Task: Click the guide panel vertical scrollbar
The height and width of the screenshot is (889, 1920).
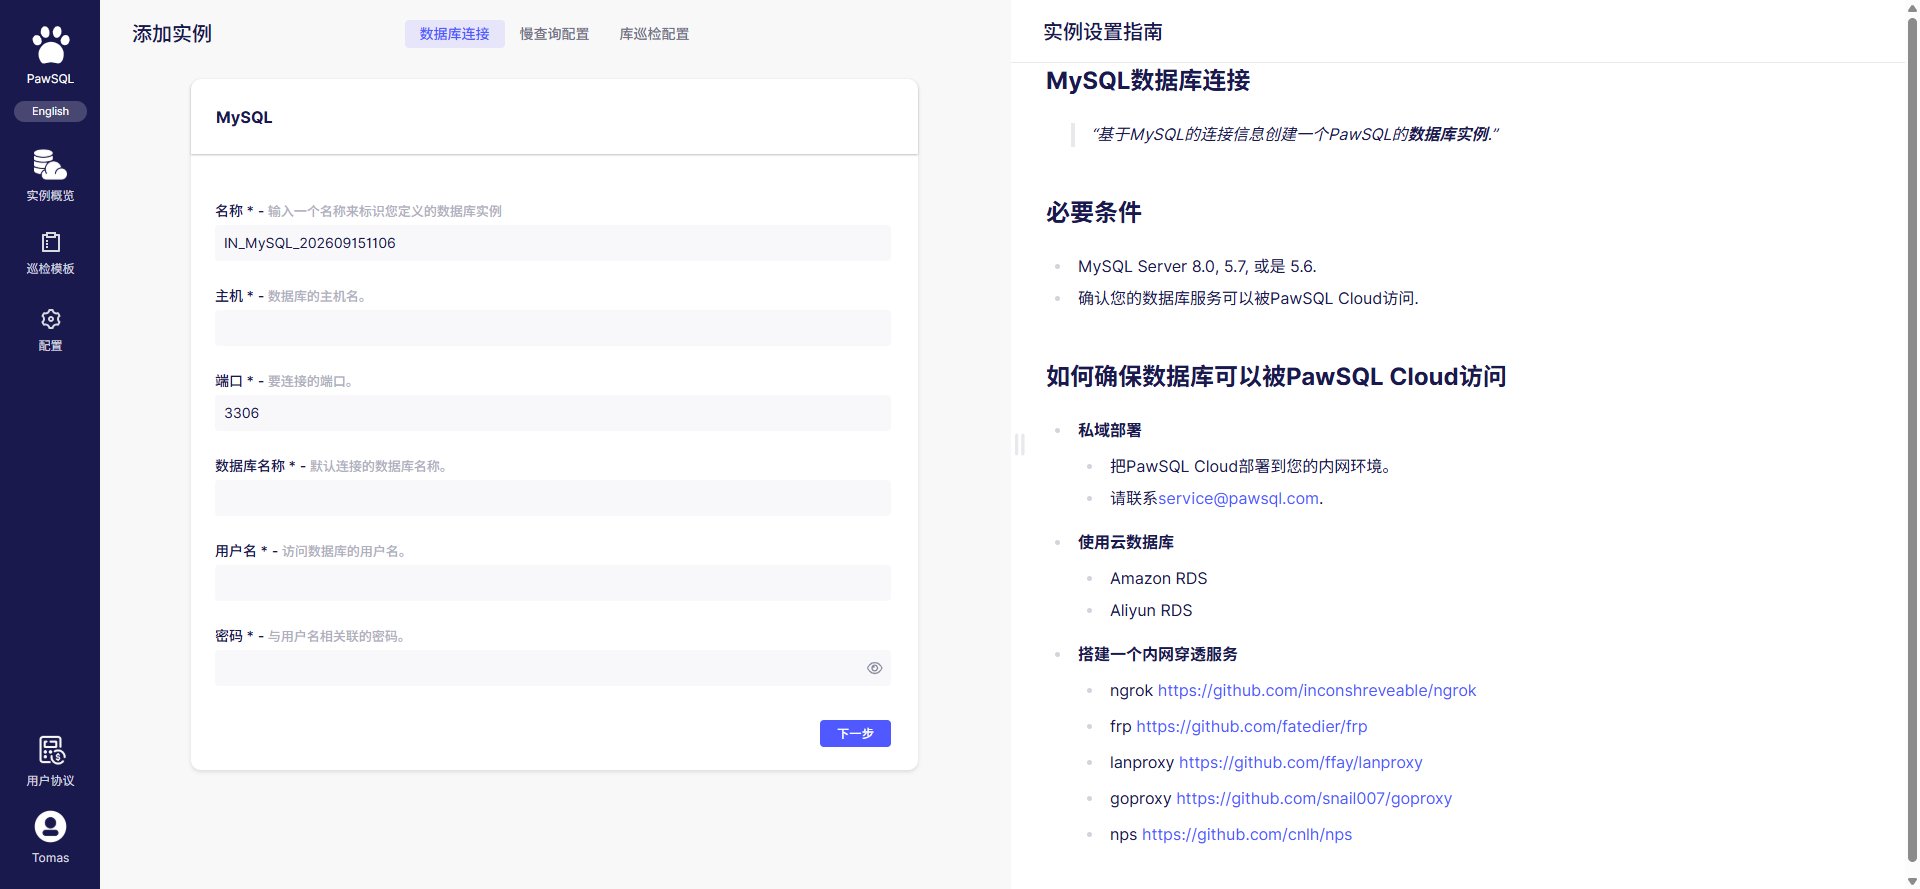Action: pyautogui.click(x=1912, y=440)
